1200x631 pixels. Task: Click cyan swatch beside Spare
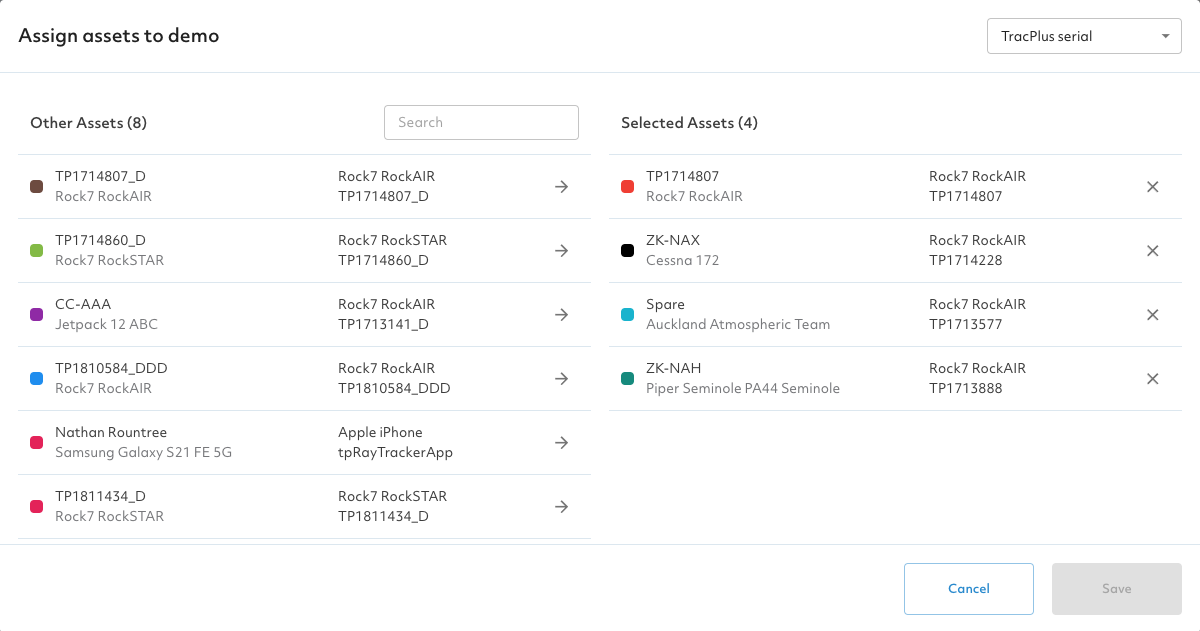628,315
